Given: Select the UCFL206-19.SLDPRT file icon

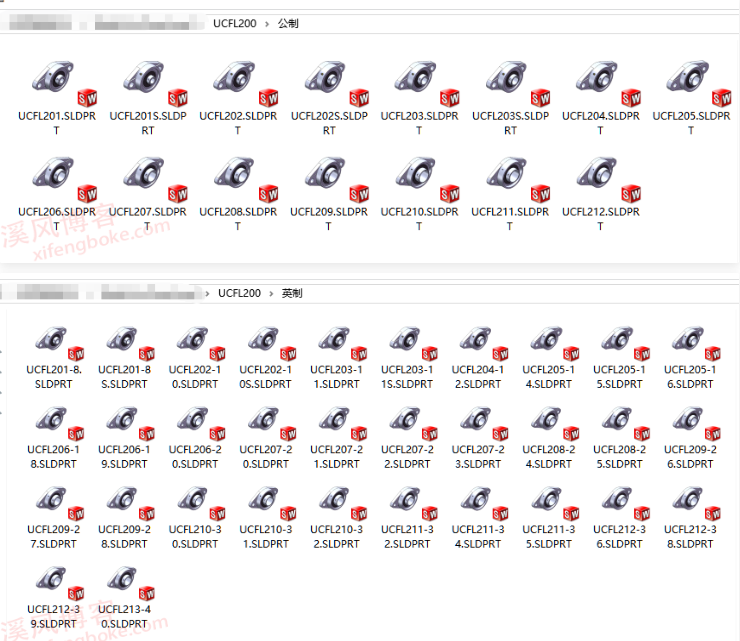Looking at the screenshot, I should (130, 423).
